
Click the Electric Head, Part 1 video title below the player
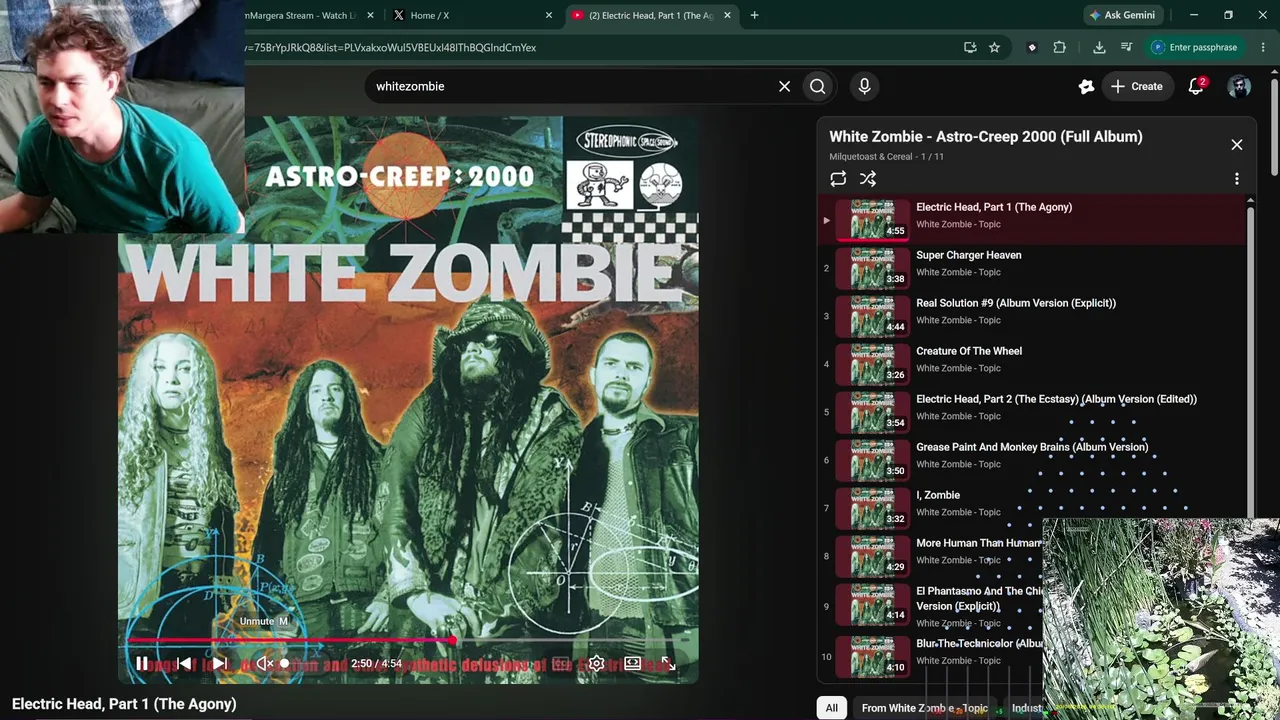(124, 704)
